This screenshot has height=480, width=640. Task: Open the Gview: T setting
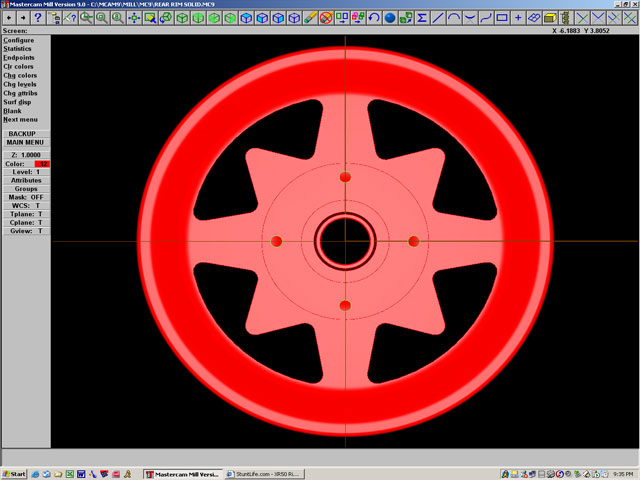tap(26, 231)
